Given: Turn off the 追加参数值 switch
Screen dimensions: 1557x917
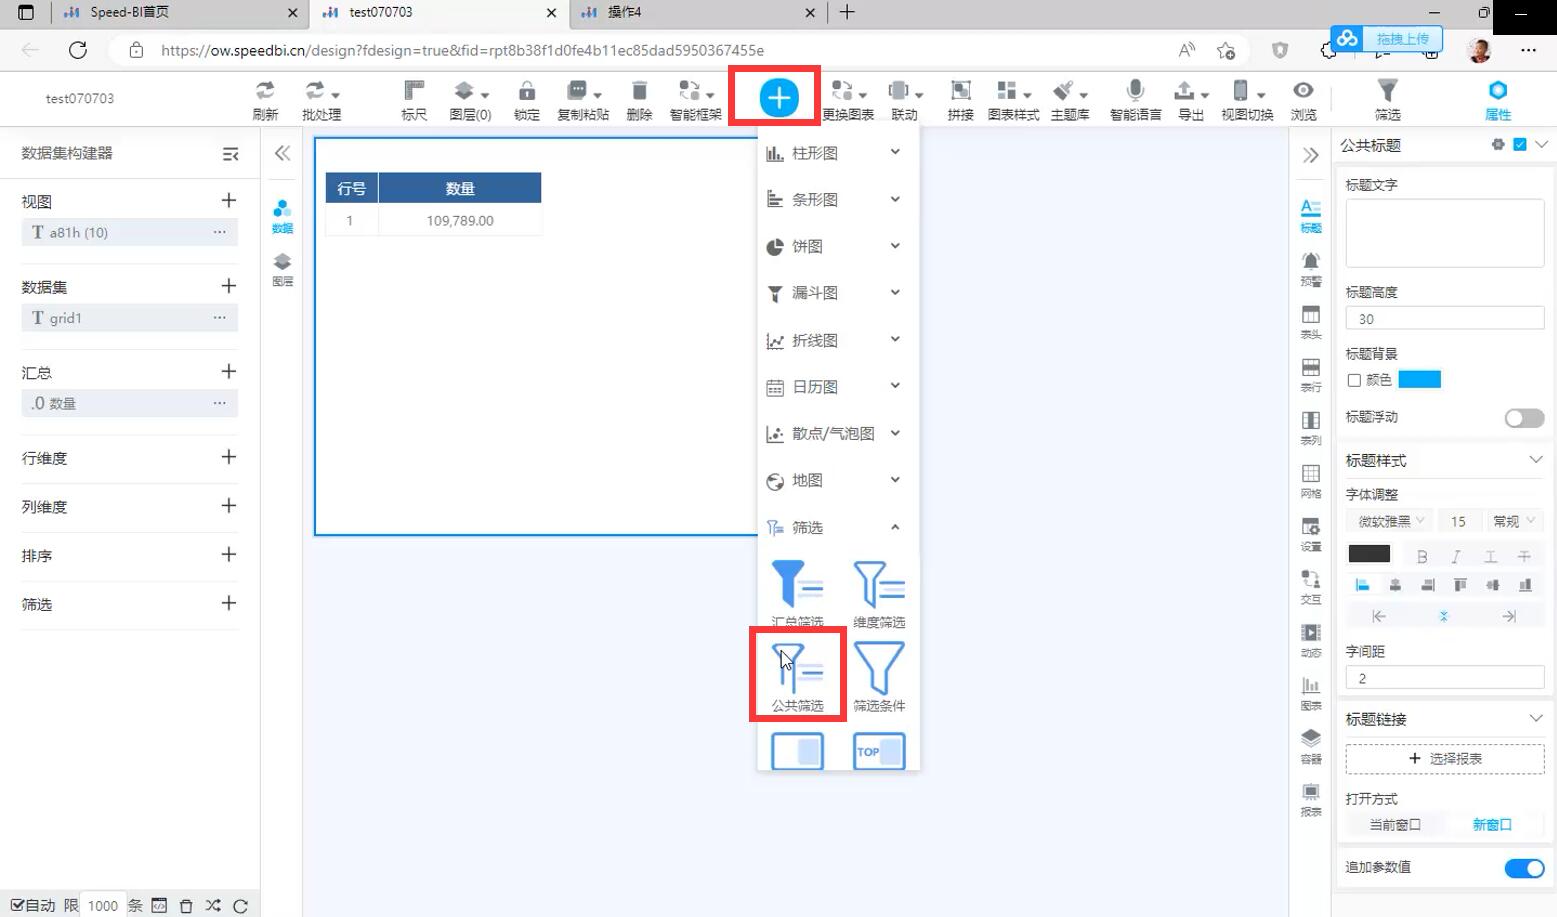Looking at the screenshot, I should 1523,868.
